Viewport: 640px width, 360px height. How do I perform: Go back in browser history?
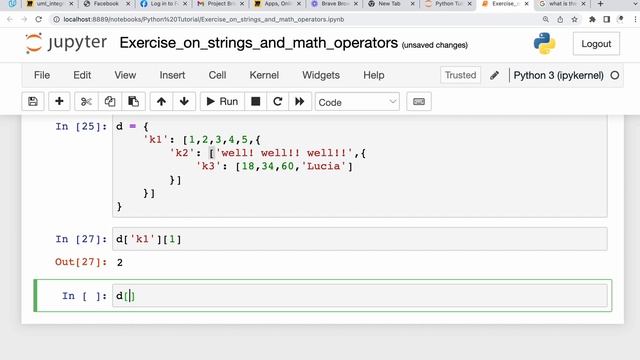(10, 19)
